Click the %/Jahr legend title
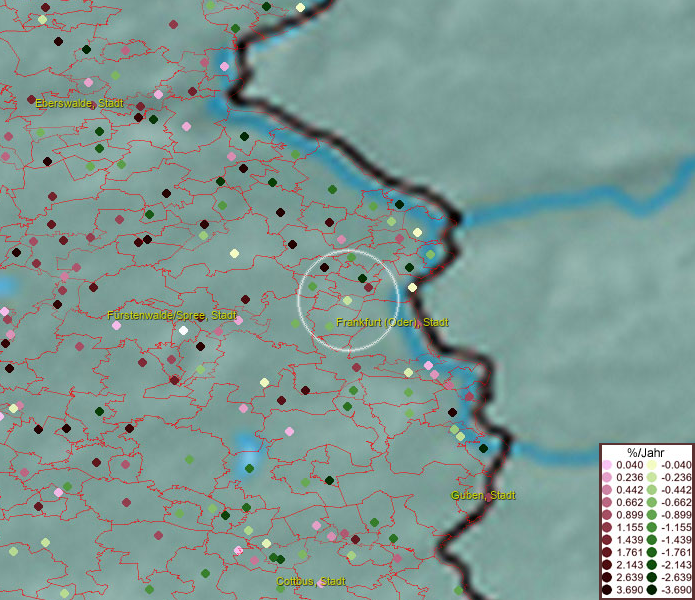Viewport: 695px width, 600px height. click(x=645, y=452)
